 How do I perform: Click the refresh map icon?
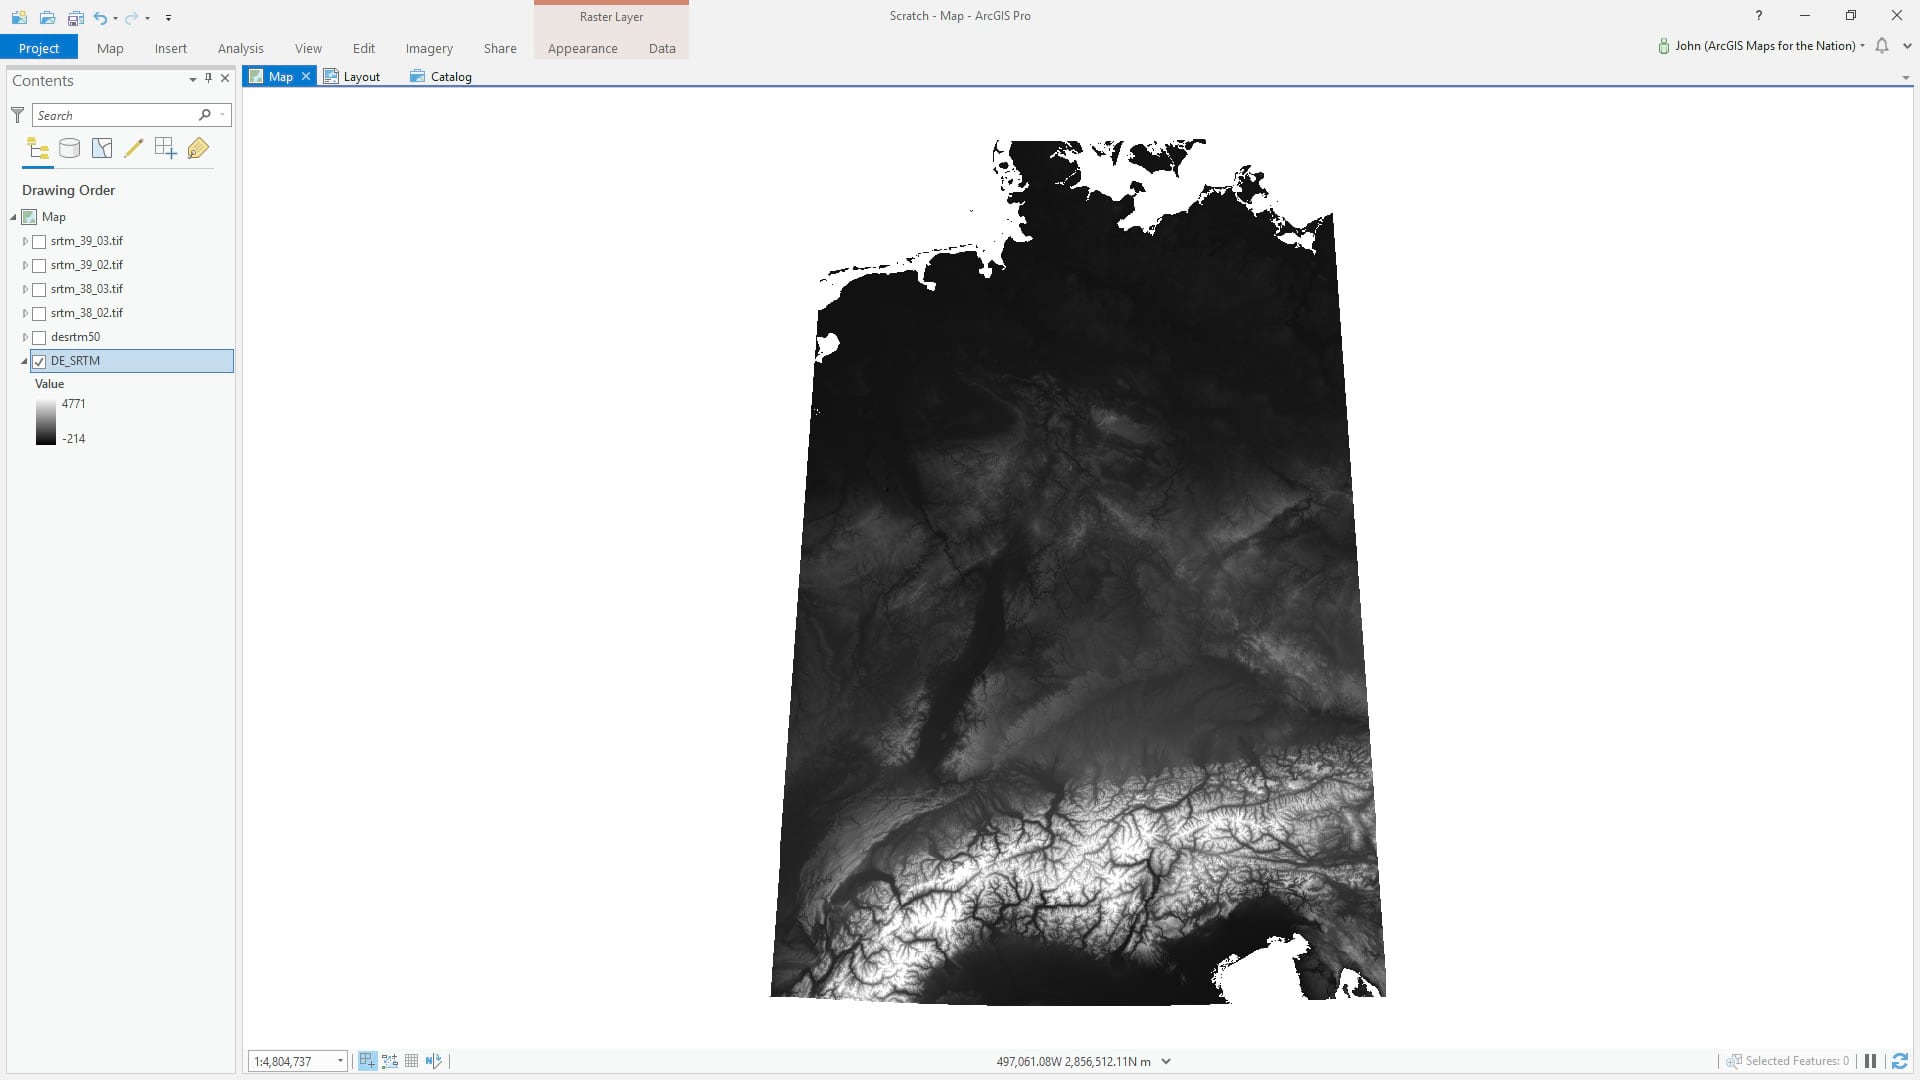pos(1900,1061)
